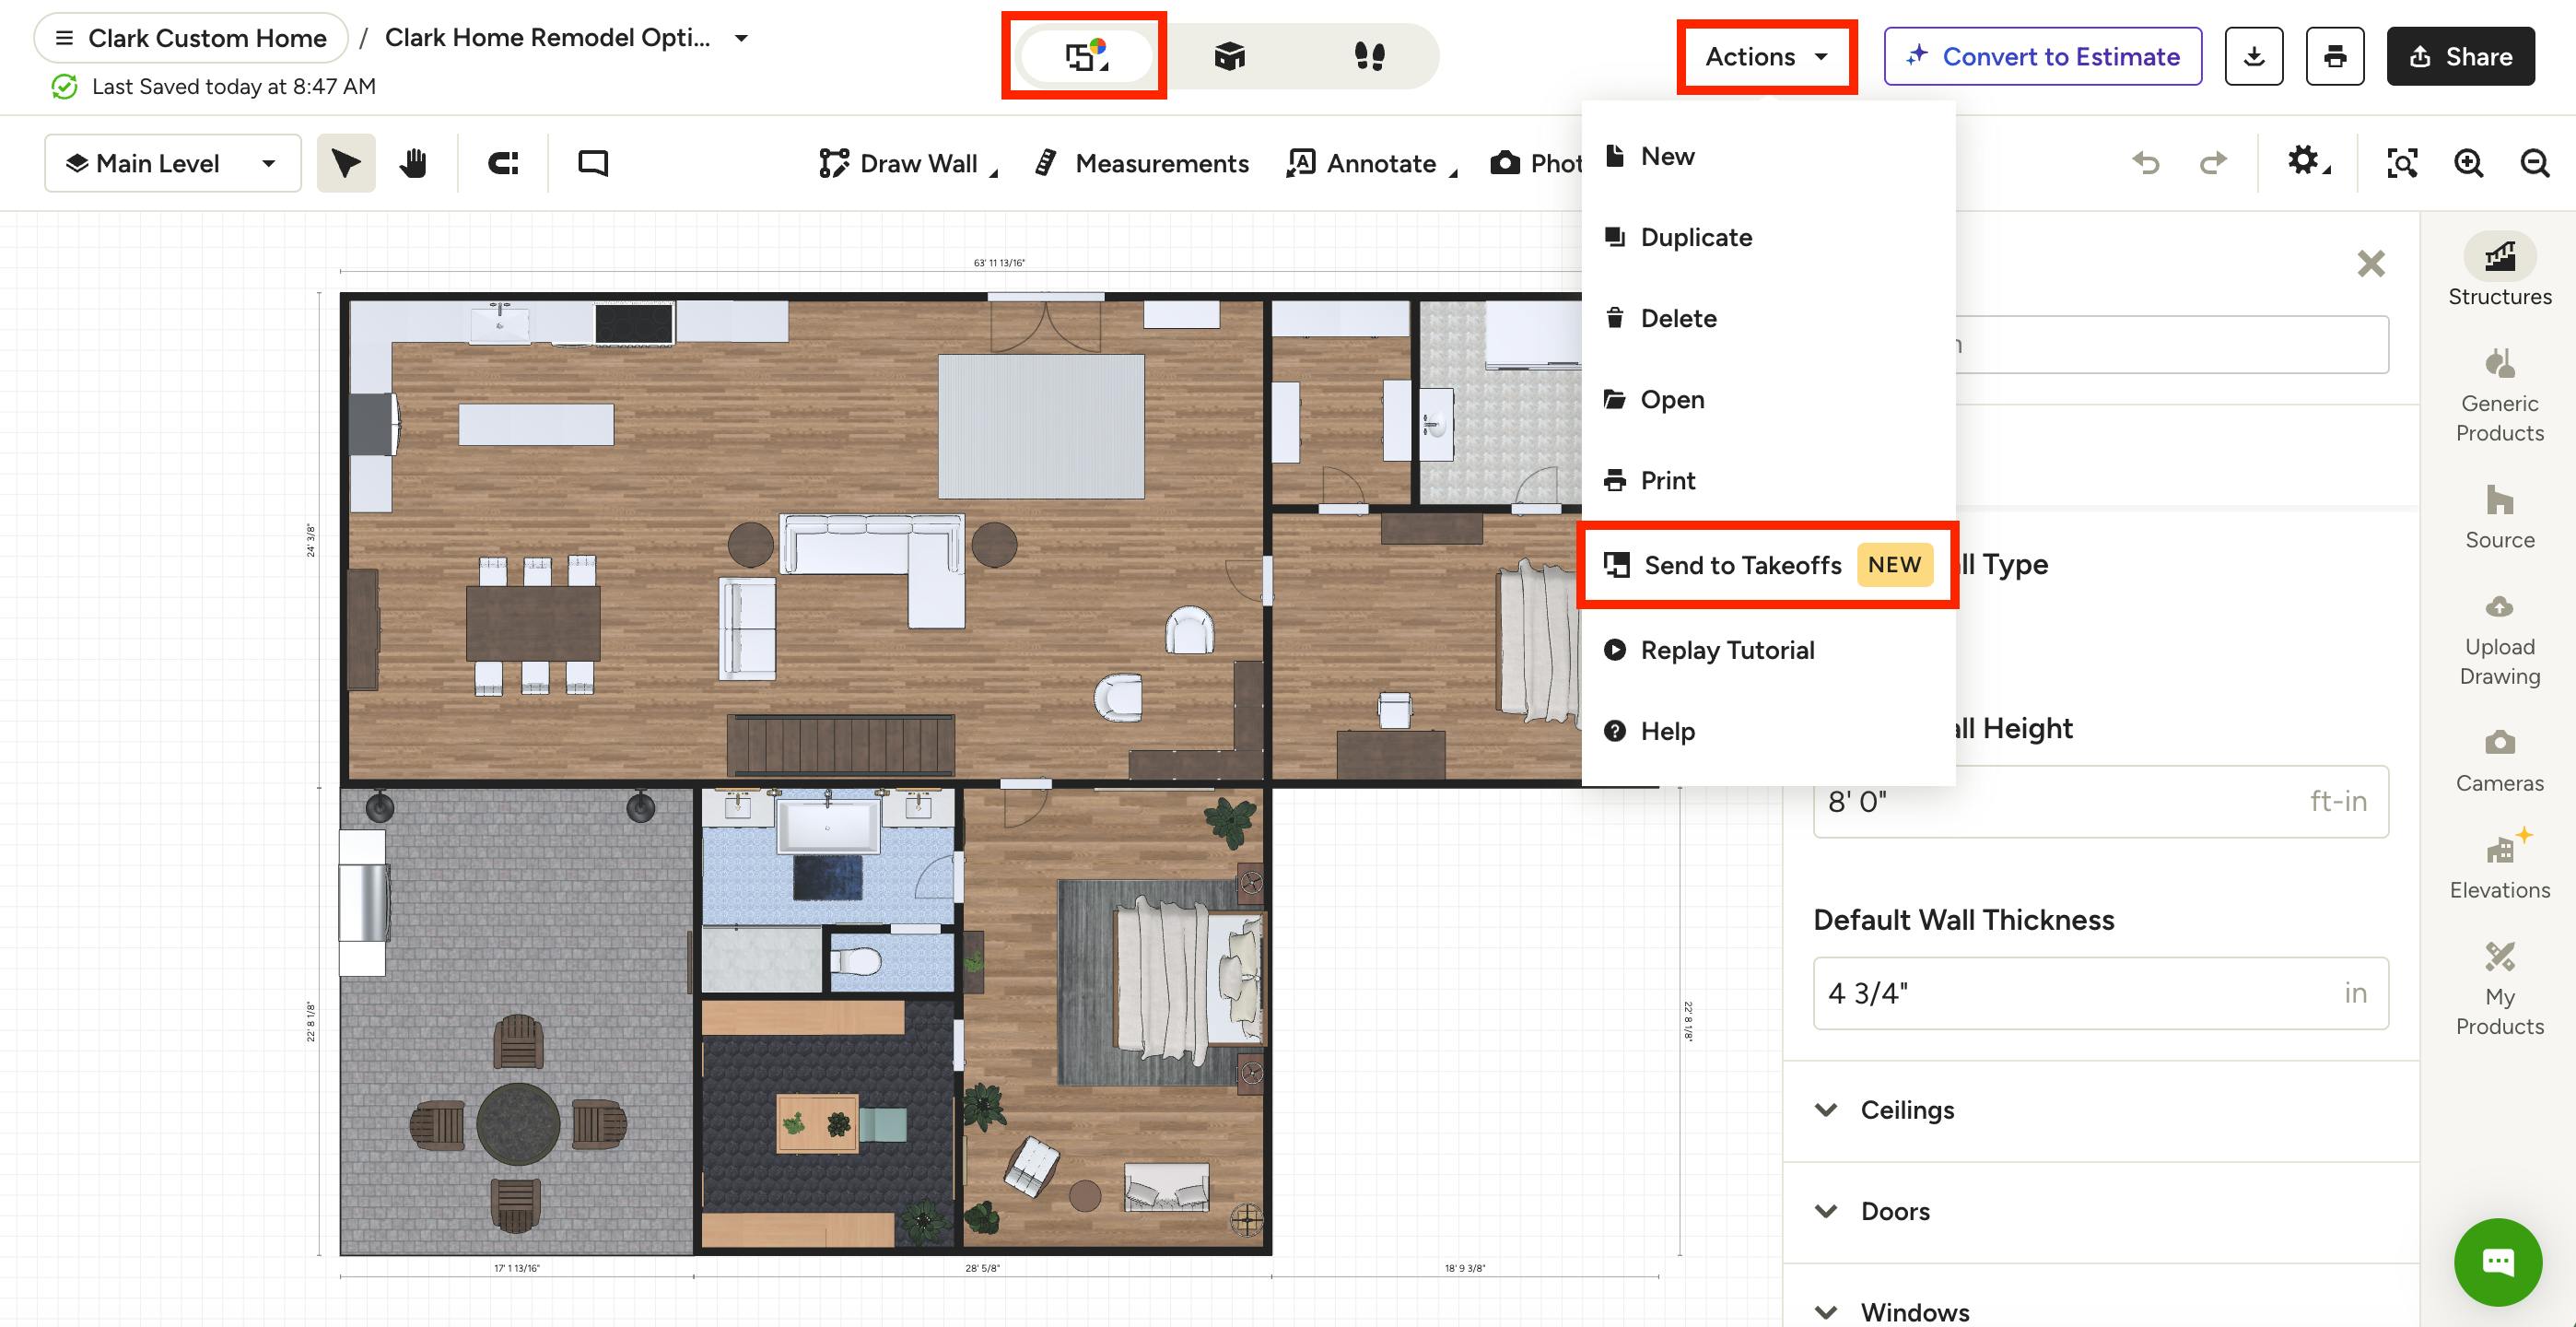Screen dimensions: 2576x1327
Task: Expand the Ceilings section
Action: pyautogui.click(x=2100, y=1110)
